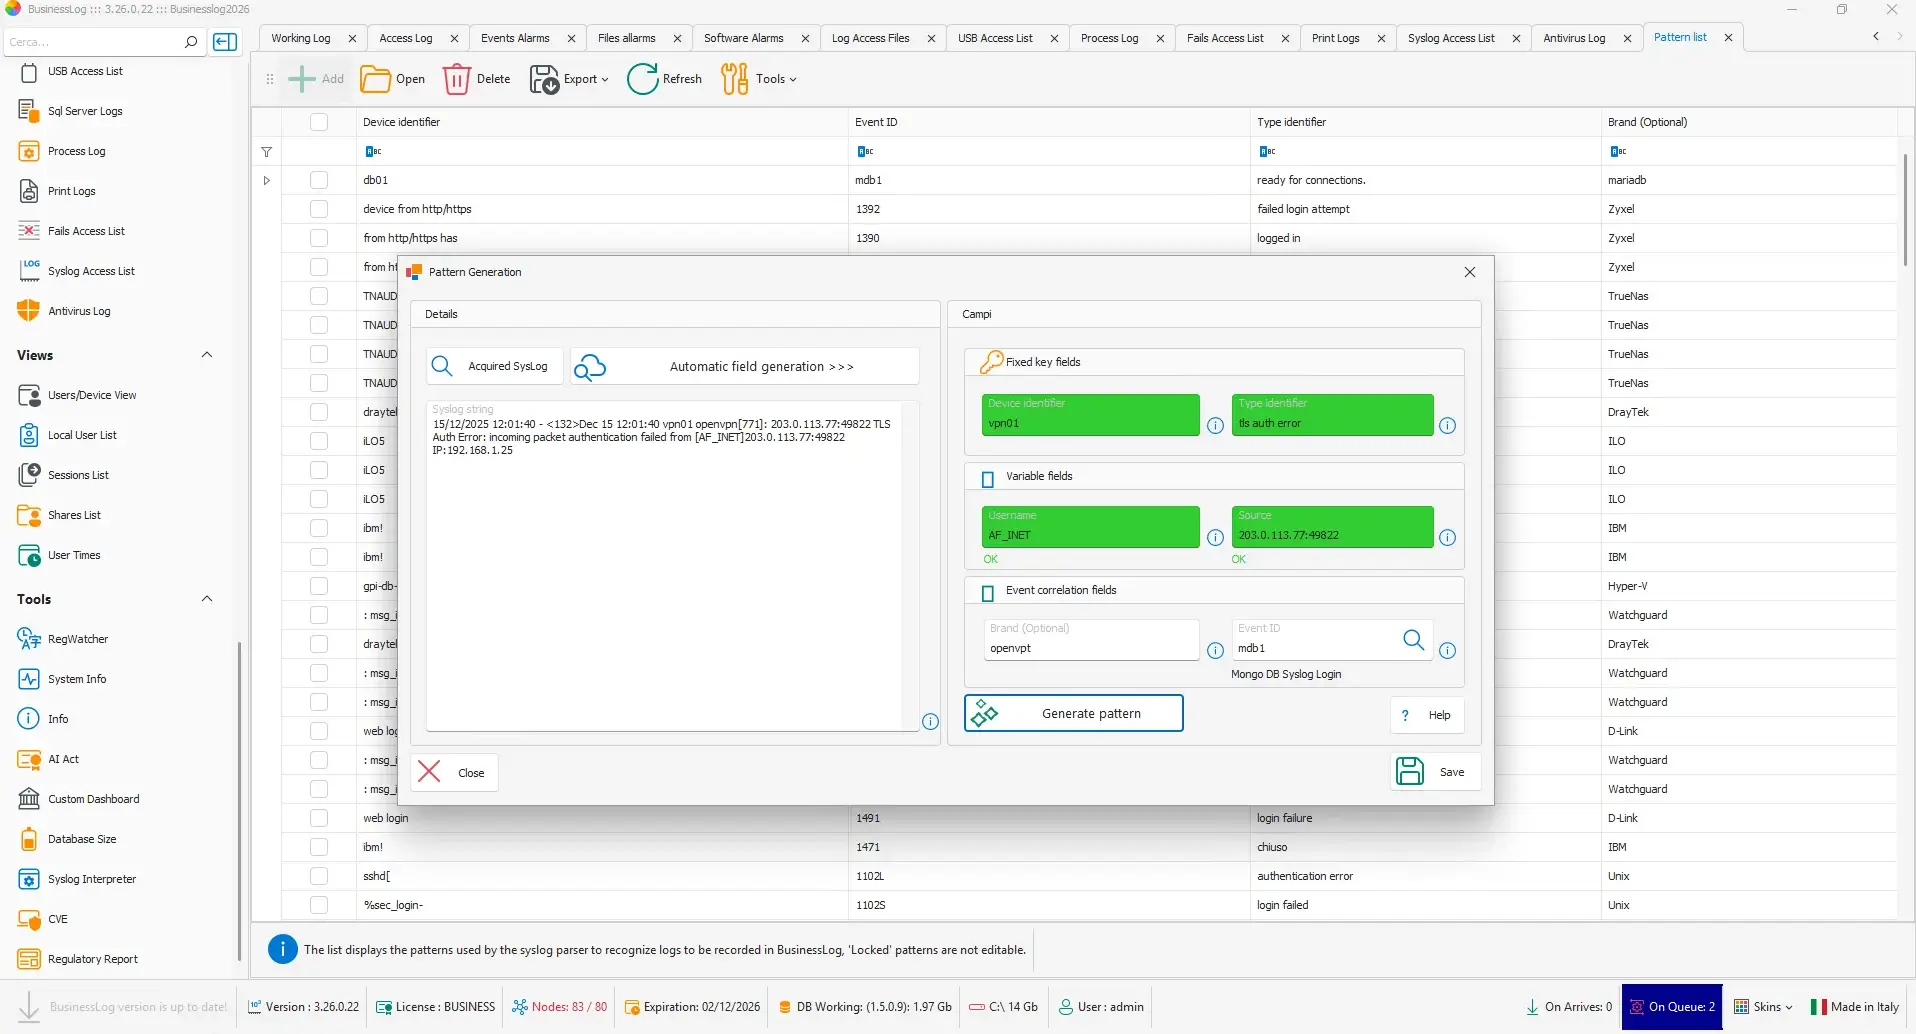
Task: Open Syslog Interpreter icon
Action: (29, 879)
